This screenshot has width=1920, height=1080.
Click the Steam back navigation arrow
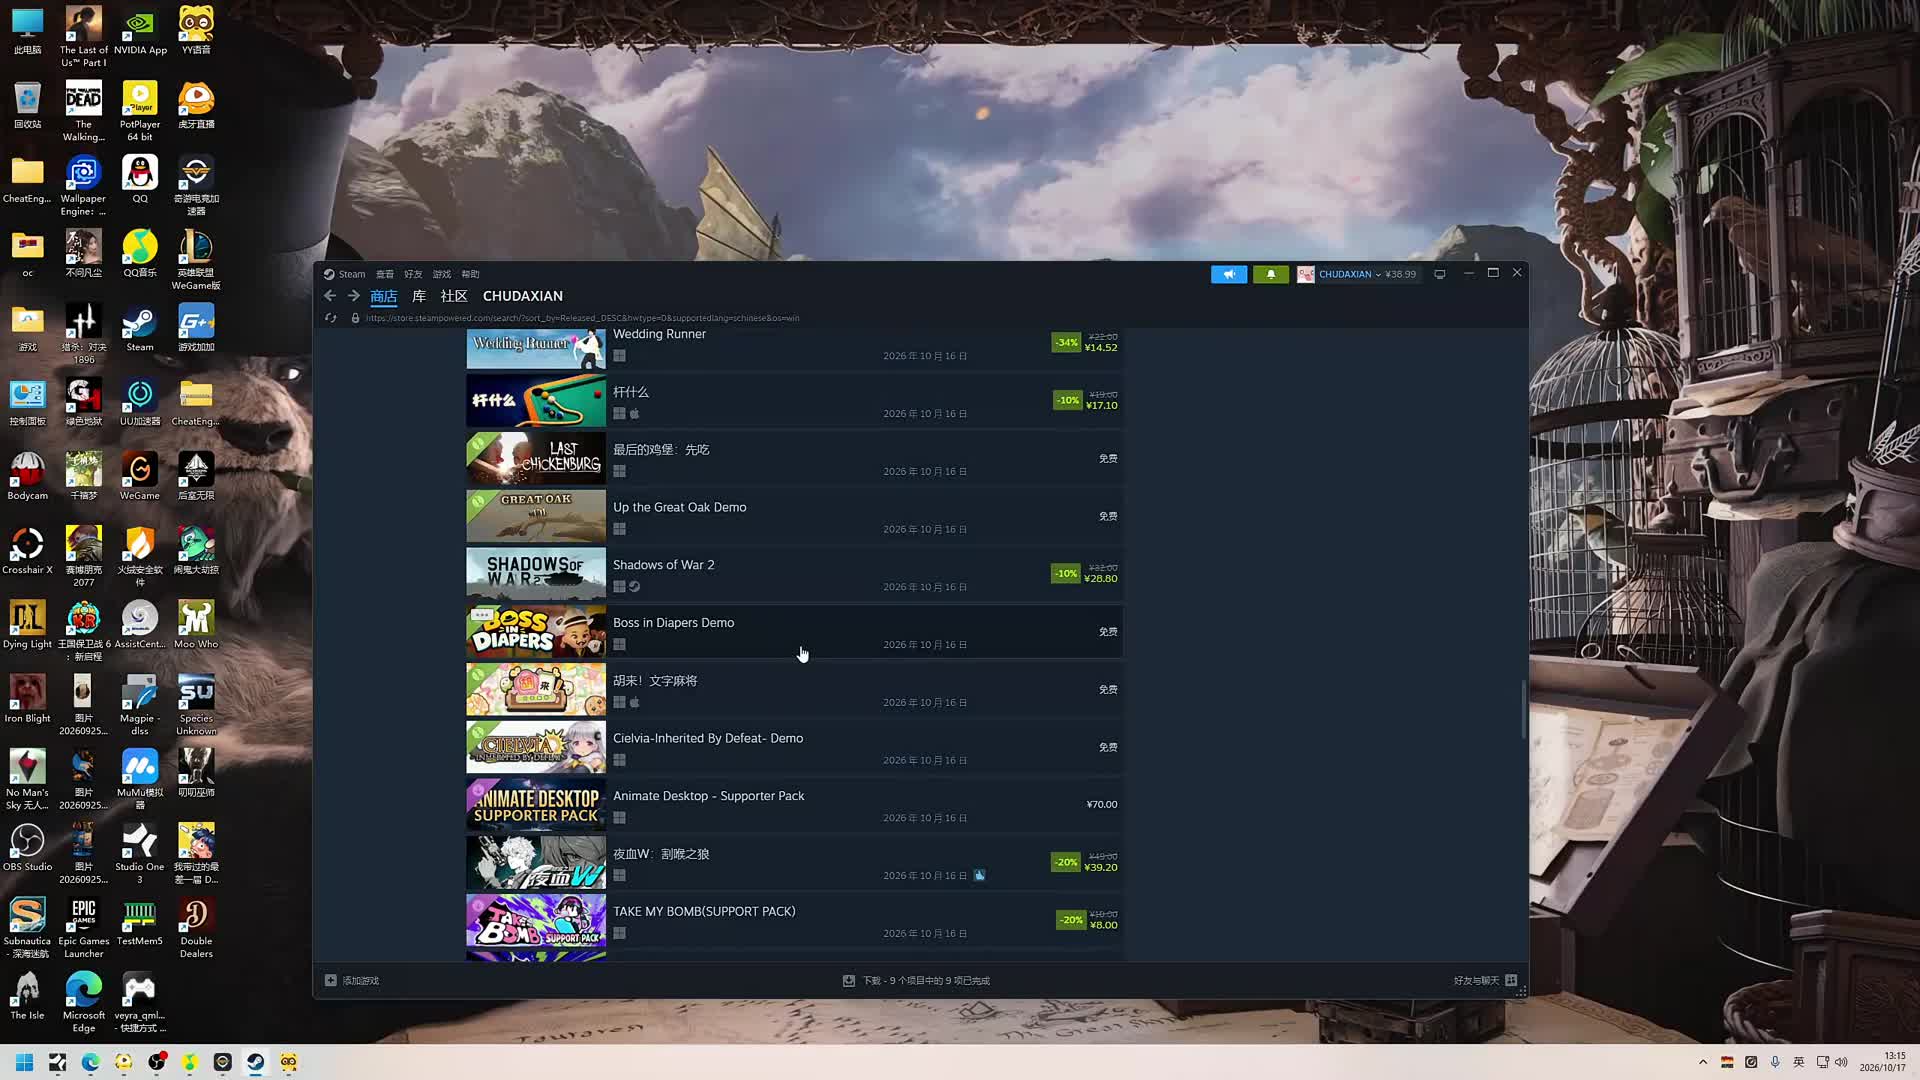point(330,296)
